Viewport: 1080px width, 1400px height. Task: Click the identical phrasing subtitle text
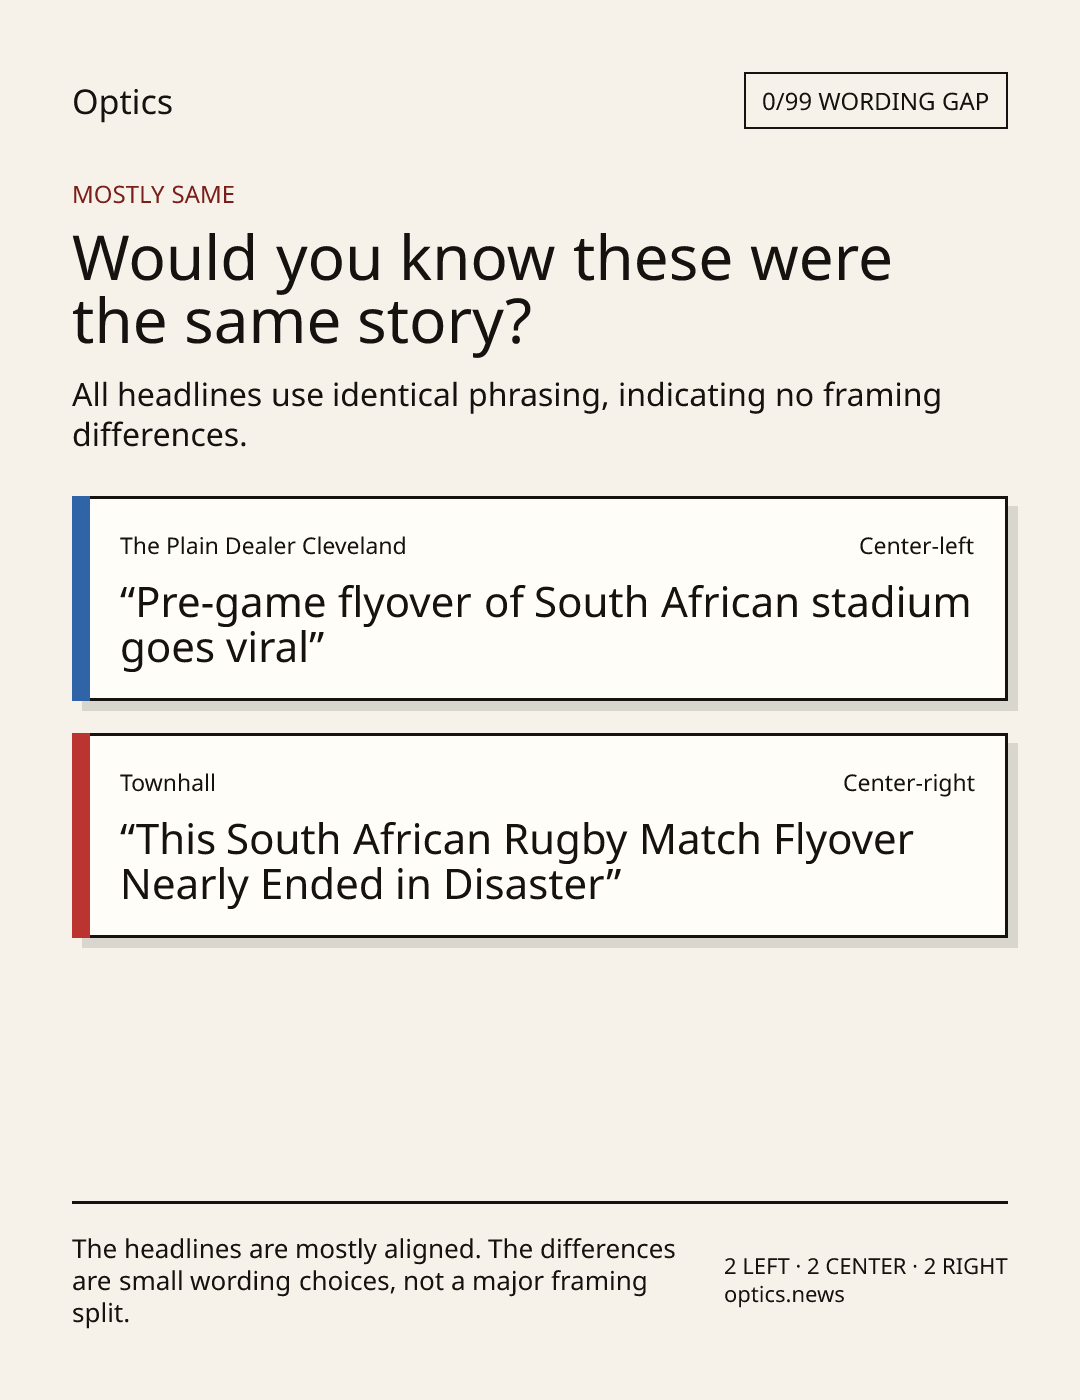click(506, 415)
